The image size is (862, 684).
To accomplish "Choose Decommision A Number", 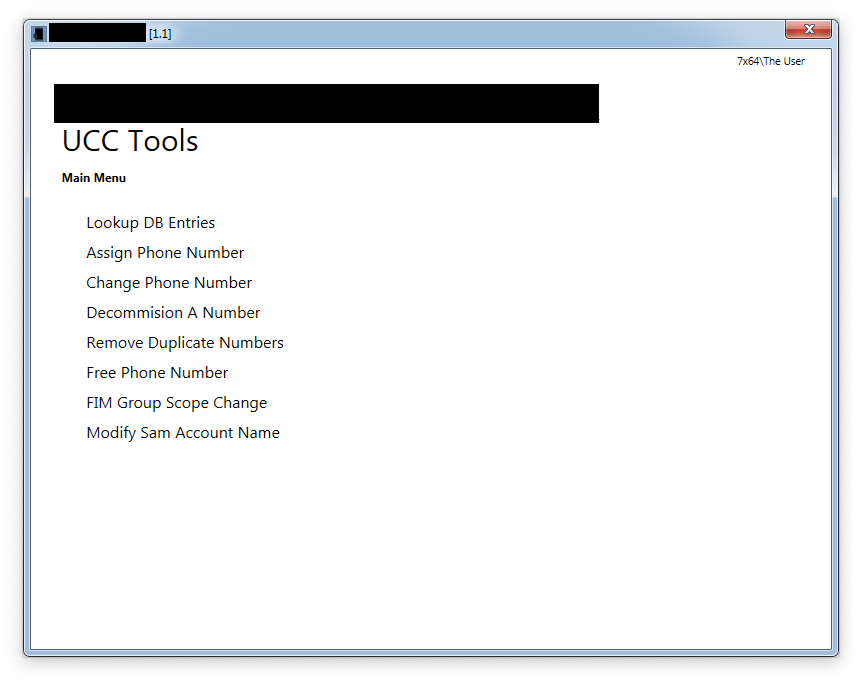I will click(173, 313).
